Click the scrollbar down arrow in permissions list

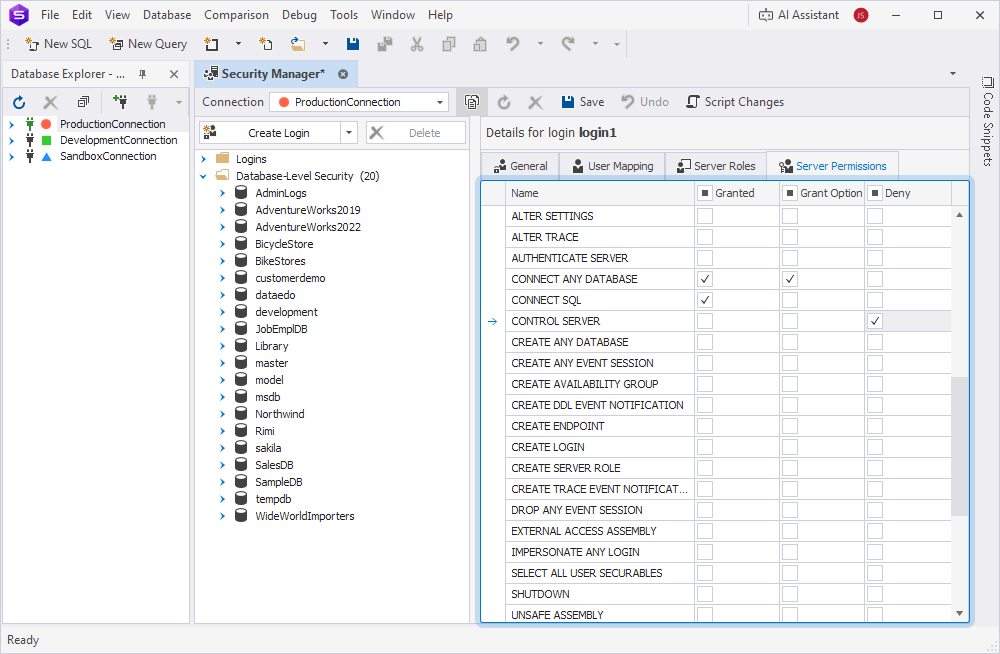(x=959, y=613)
